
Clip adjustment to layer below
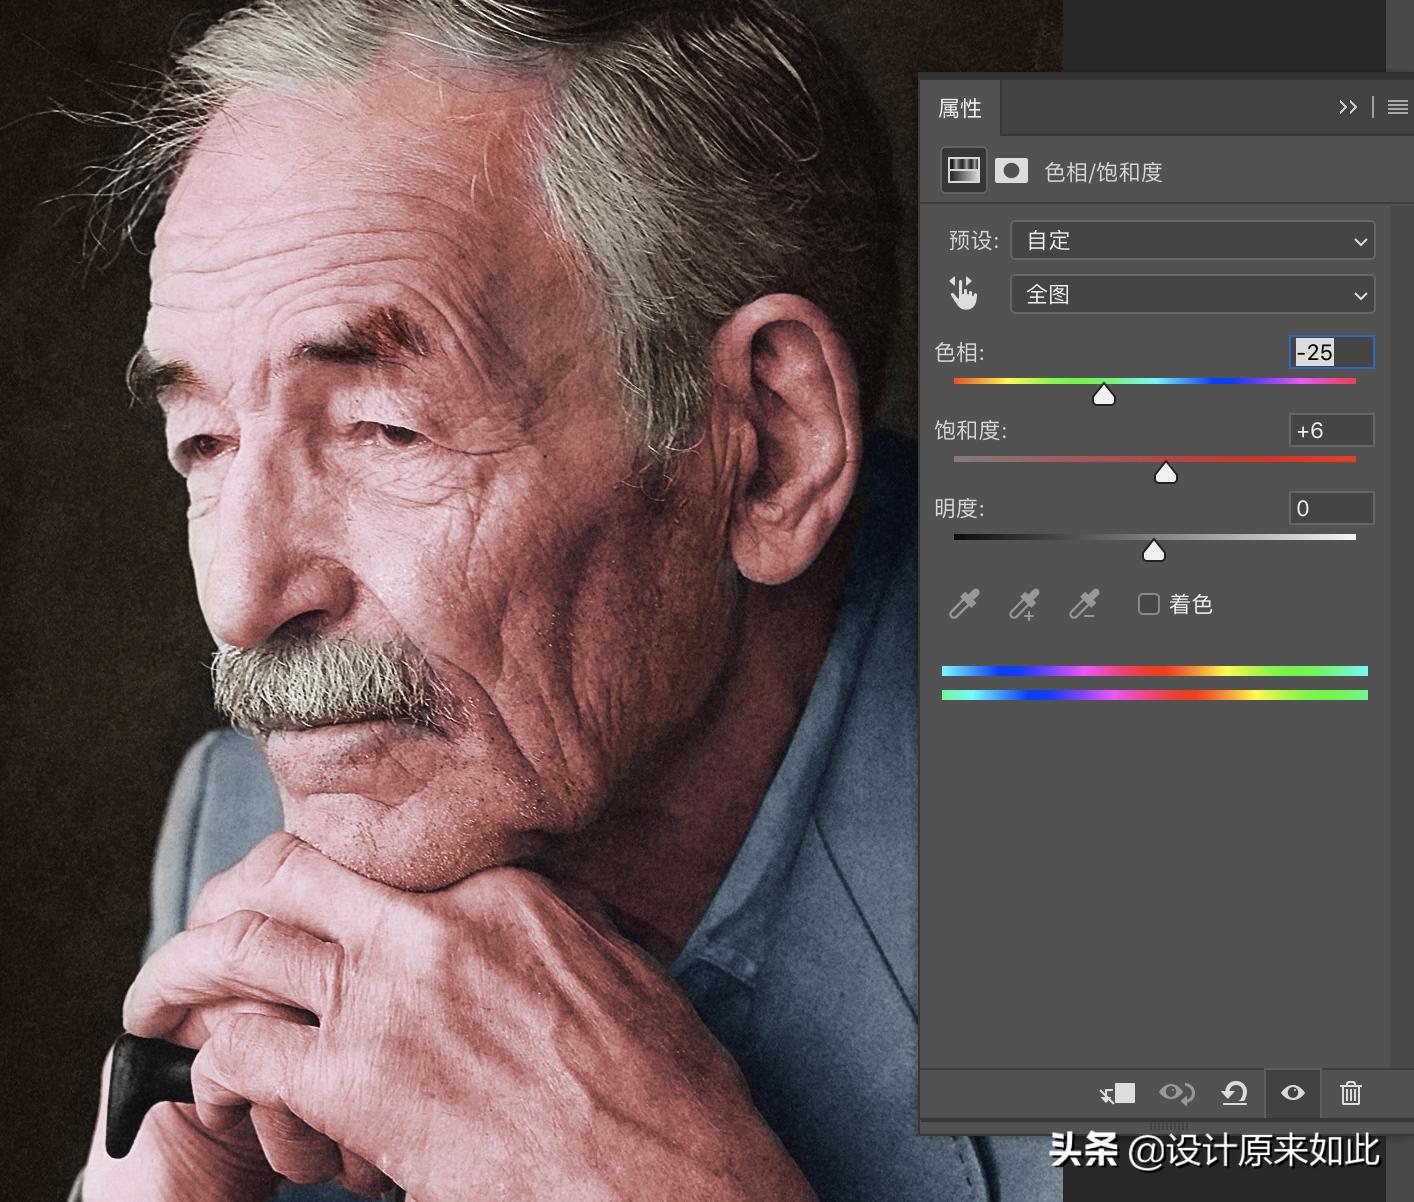[x=1117, y=1093]
